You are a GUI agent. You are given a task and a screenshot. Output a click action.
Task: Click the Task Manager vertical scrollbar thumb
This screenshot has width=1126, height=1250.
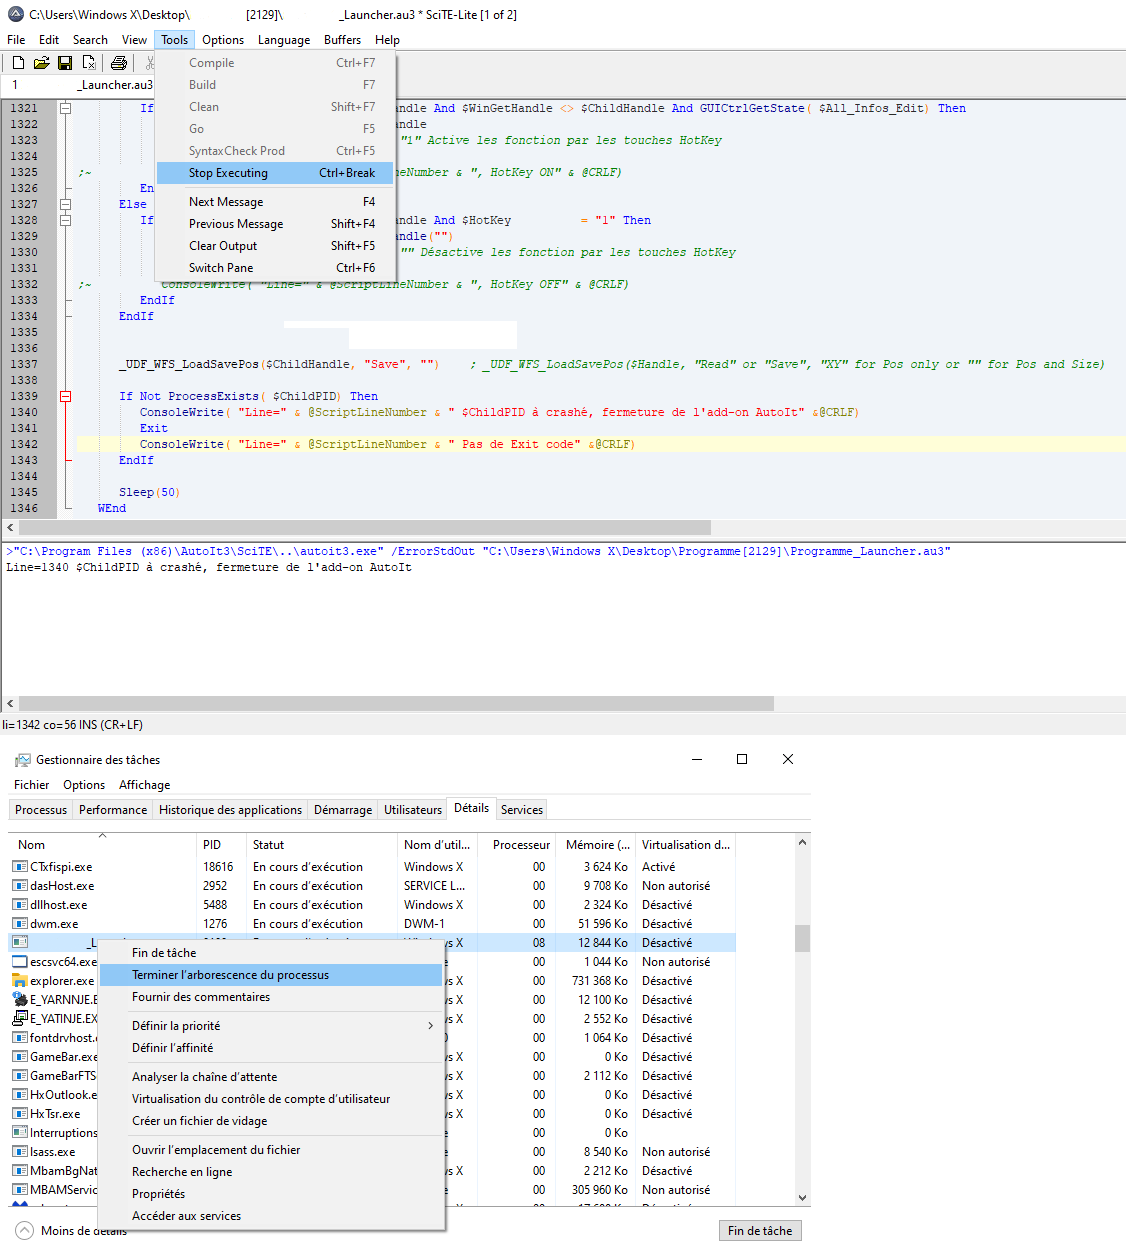(802, 938)
